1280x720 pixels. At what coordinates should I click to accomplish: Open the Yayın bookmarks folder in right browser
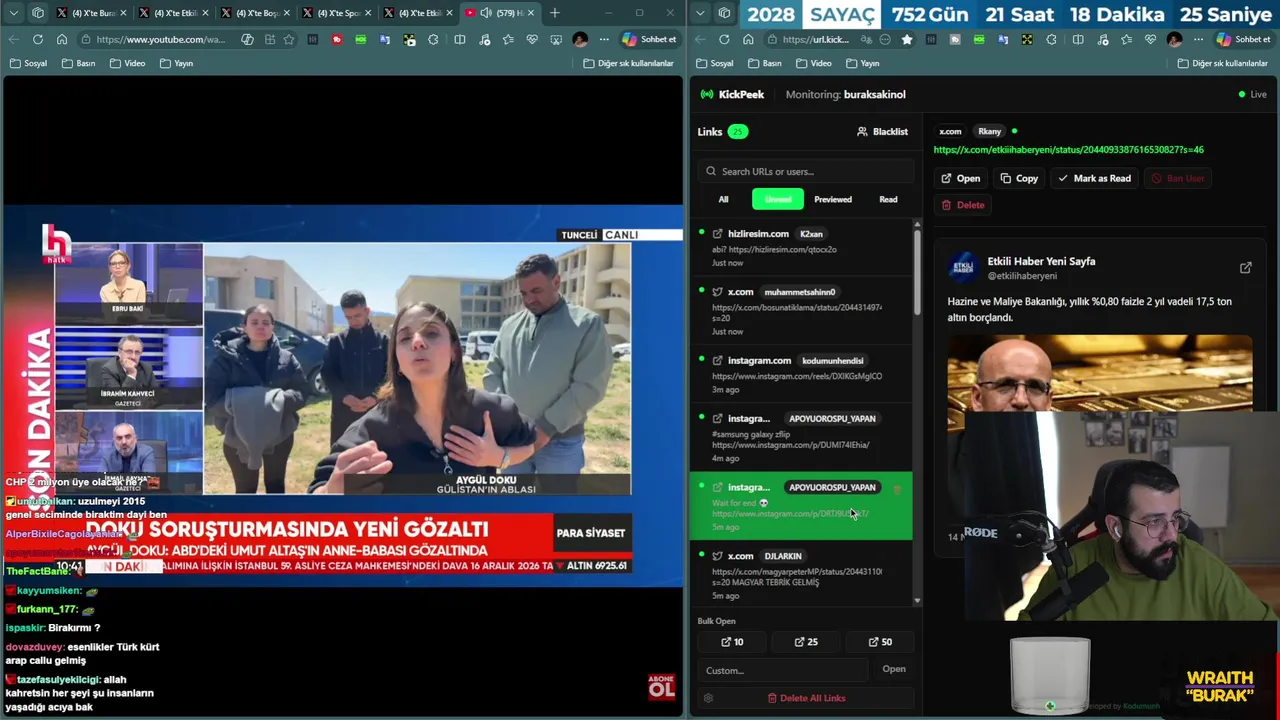coord(863,63)
